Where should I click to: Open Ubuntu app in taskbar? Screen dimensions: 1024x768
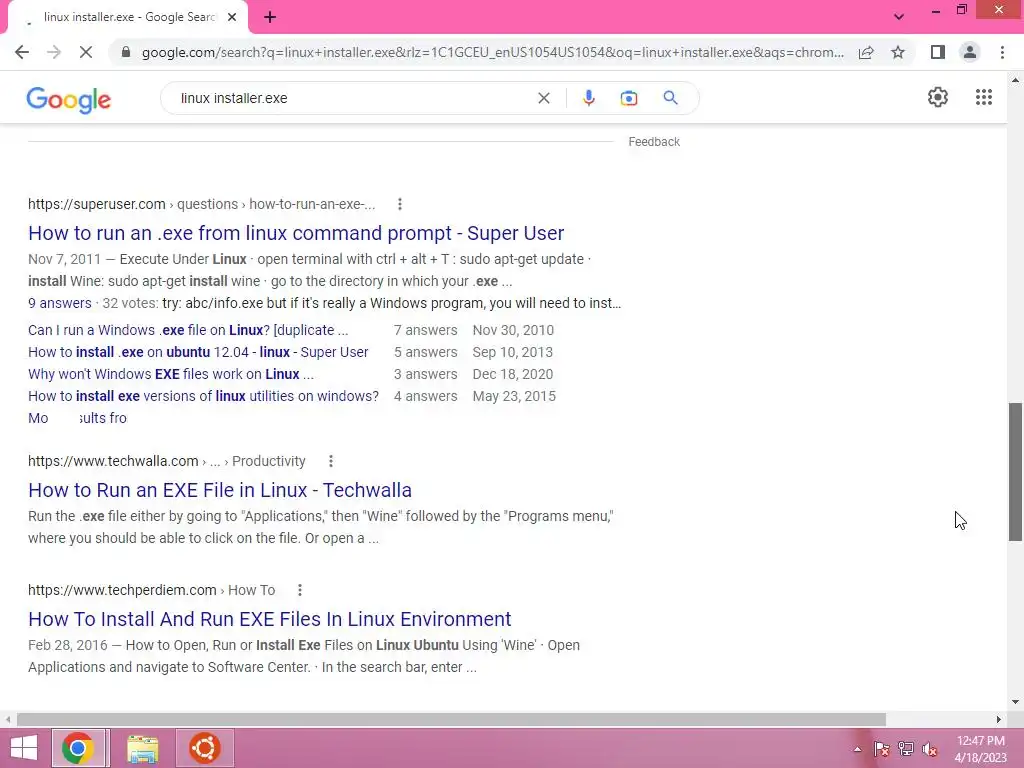coord(204,748)
